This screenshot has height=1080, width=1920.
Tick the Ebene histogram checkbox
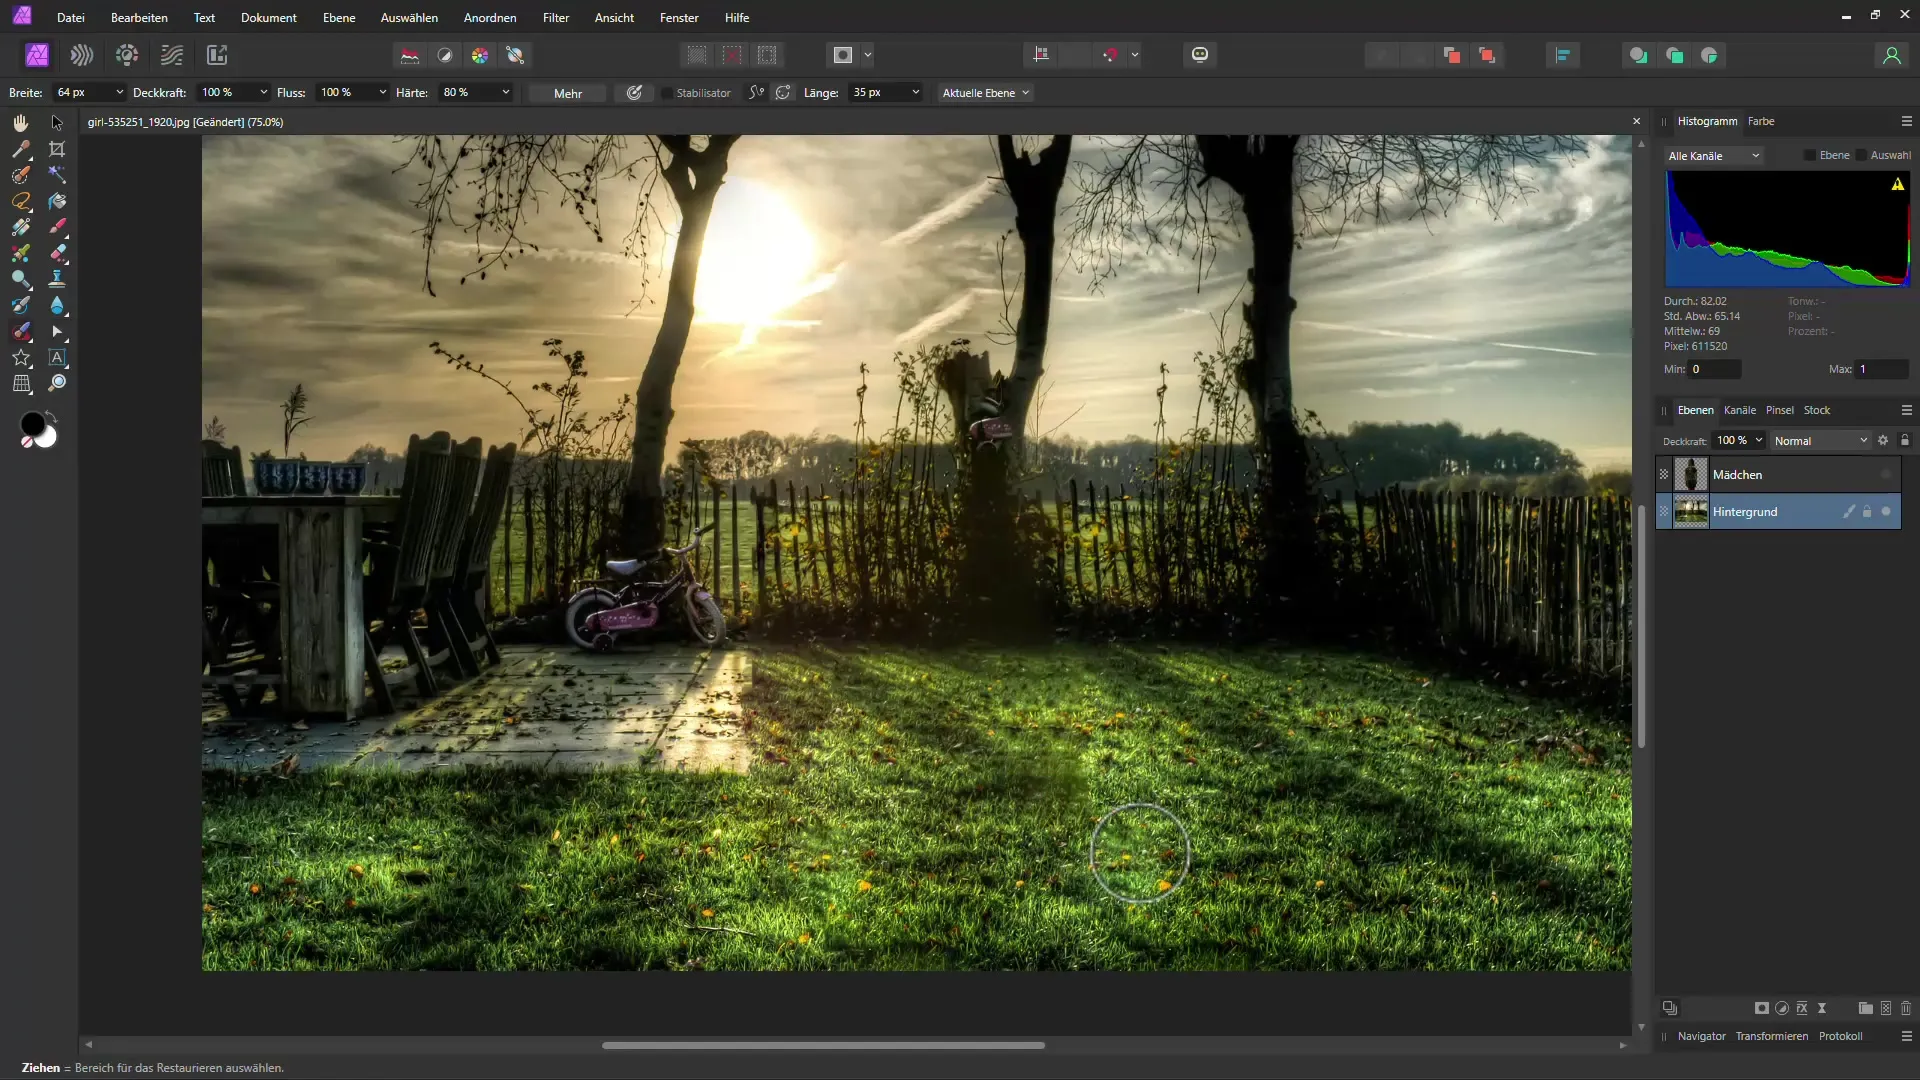1809,155
